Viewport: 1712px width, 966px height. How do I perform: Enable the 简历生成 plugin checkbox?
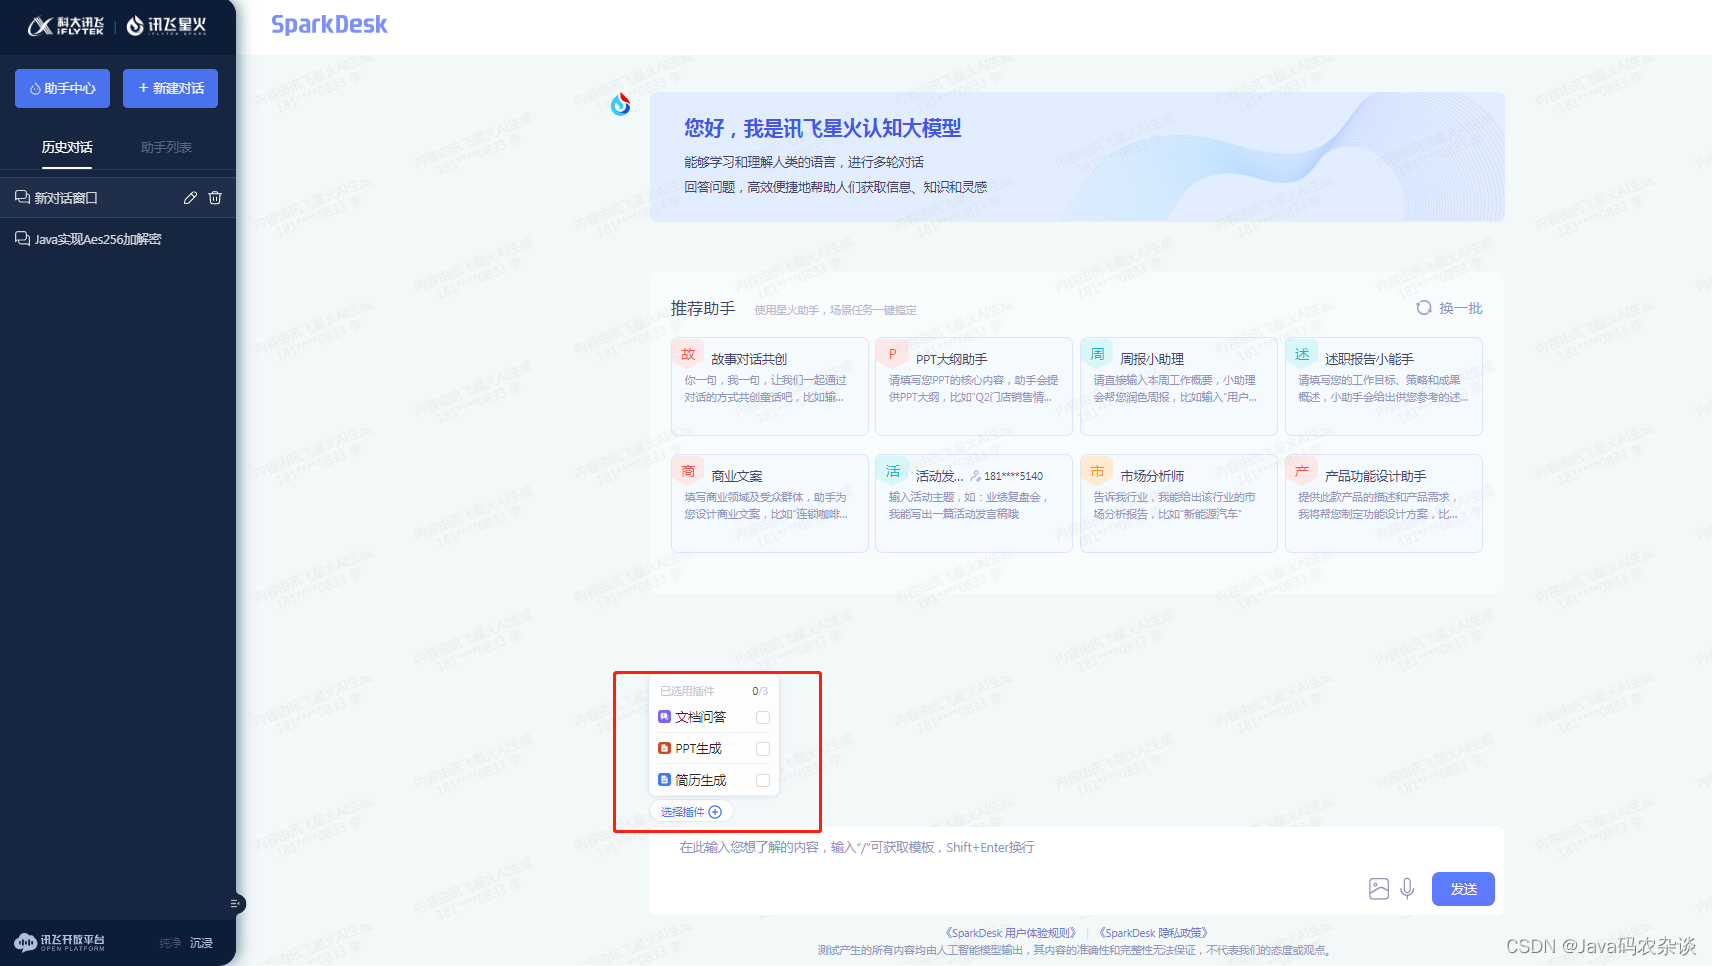coord(763,780)
